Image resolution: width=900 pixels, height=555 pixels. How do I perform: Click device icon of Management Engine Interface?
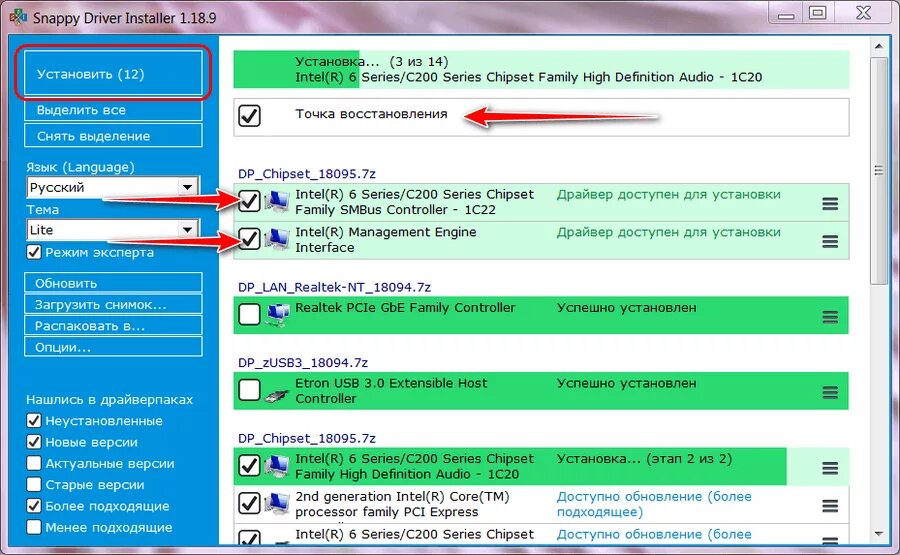click(277, 239)
